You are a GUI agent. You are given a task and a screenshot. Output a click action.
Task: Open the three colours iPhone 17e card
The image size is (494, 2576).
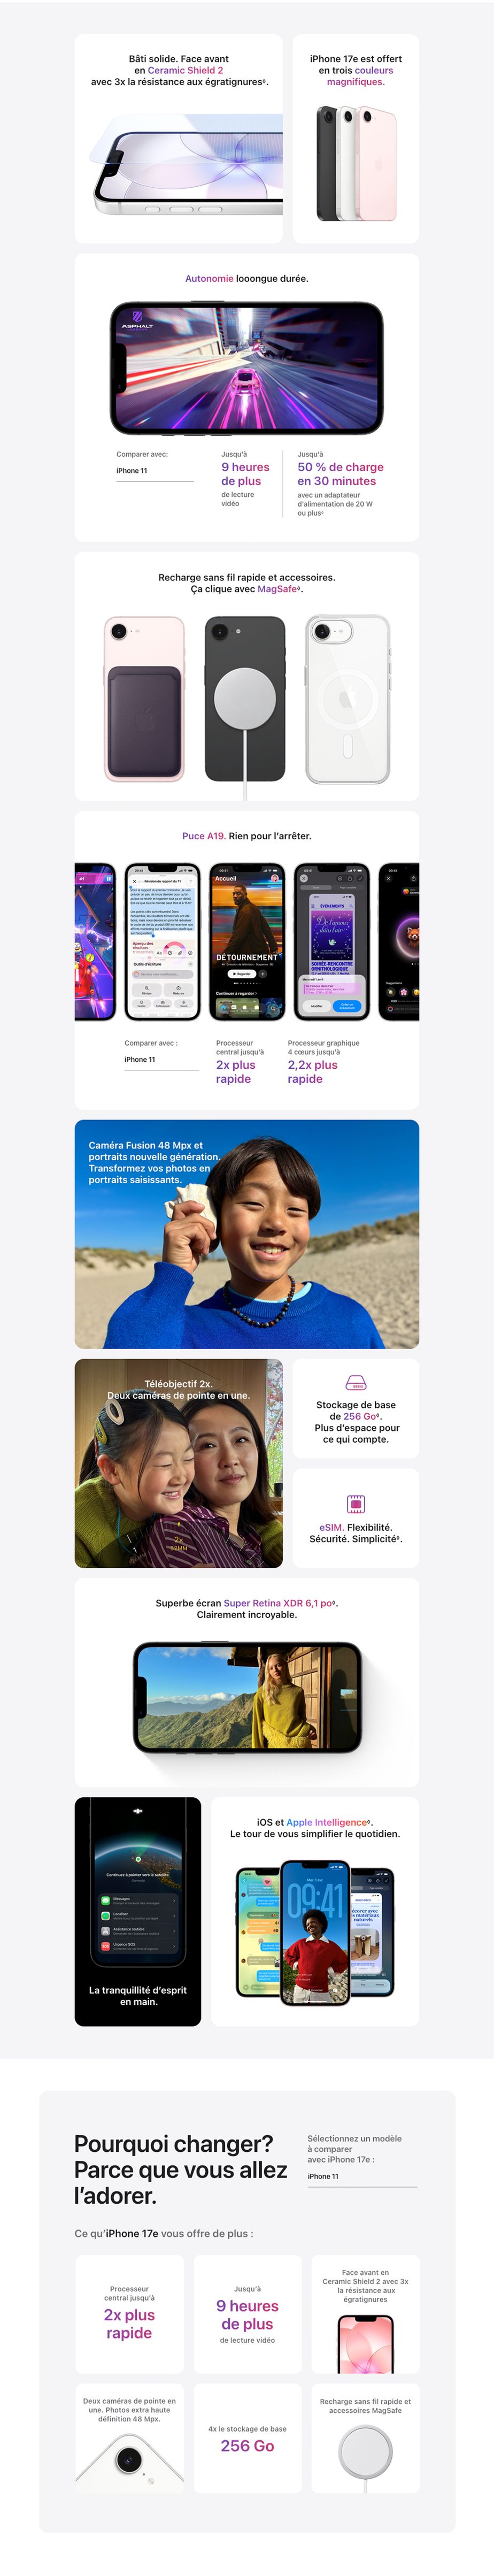click(x=356, y=139)
